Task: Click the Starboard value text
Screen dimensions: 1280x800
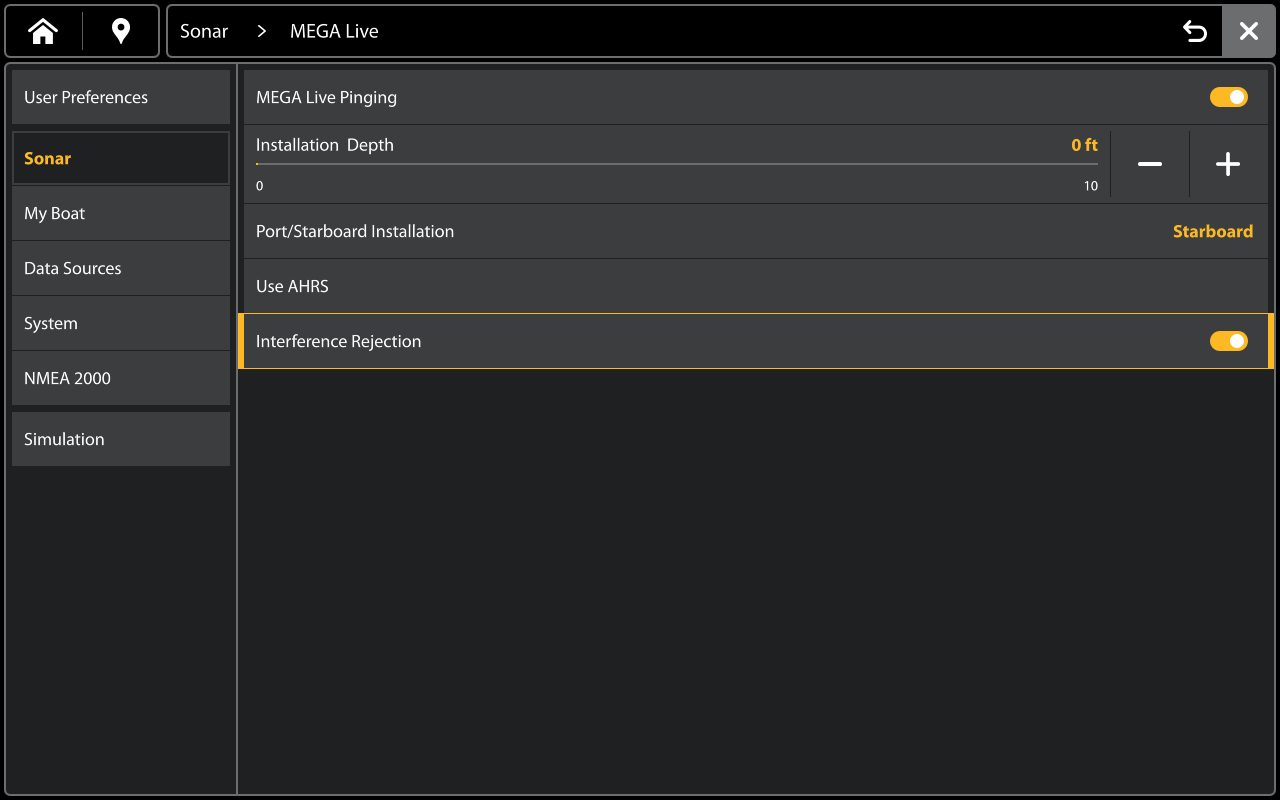Action: (x=1213, y=231)
